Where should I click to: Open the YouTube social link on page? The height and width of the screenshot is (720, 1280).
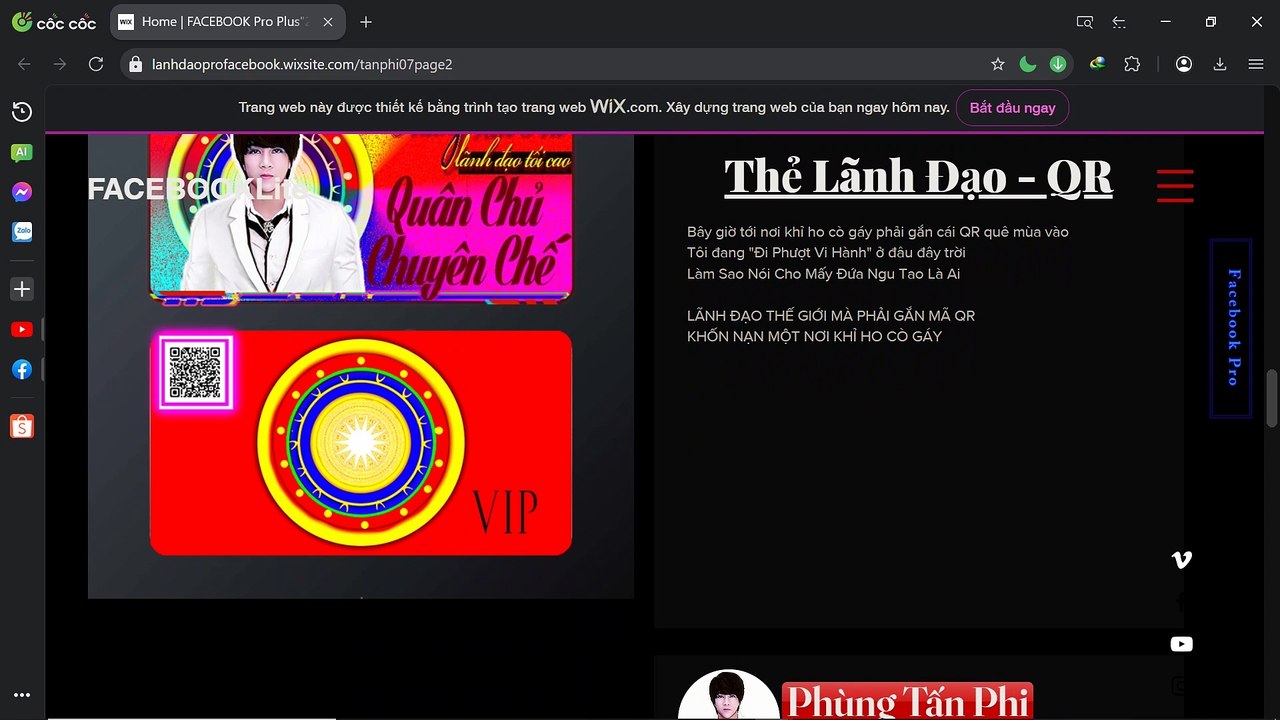[1182, 644]
